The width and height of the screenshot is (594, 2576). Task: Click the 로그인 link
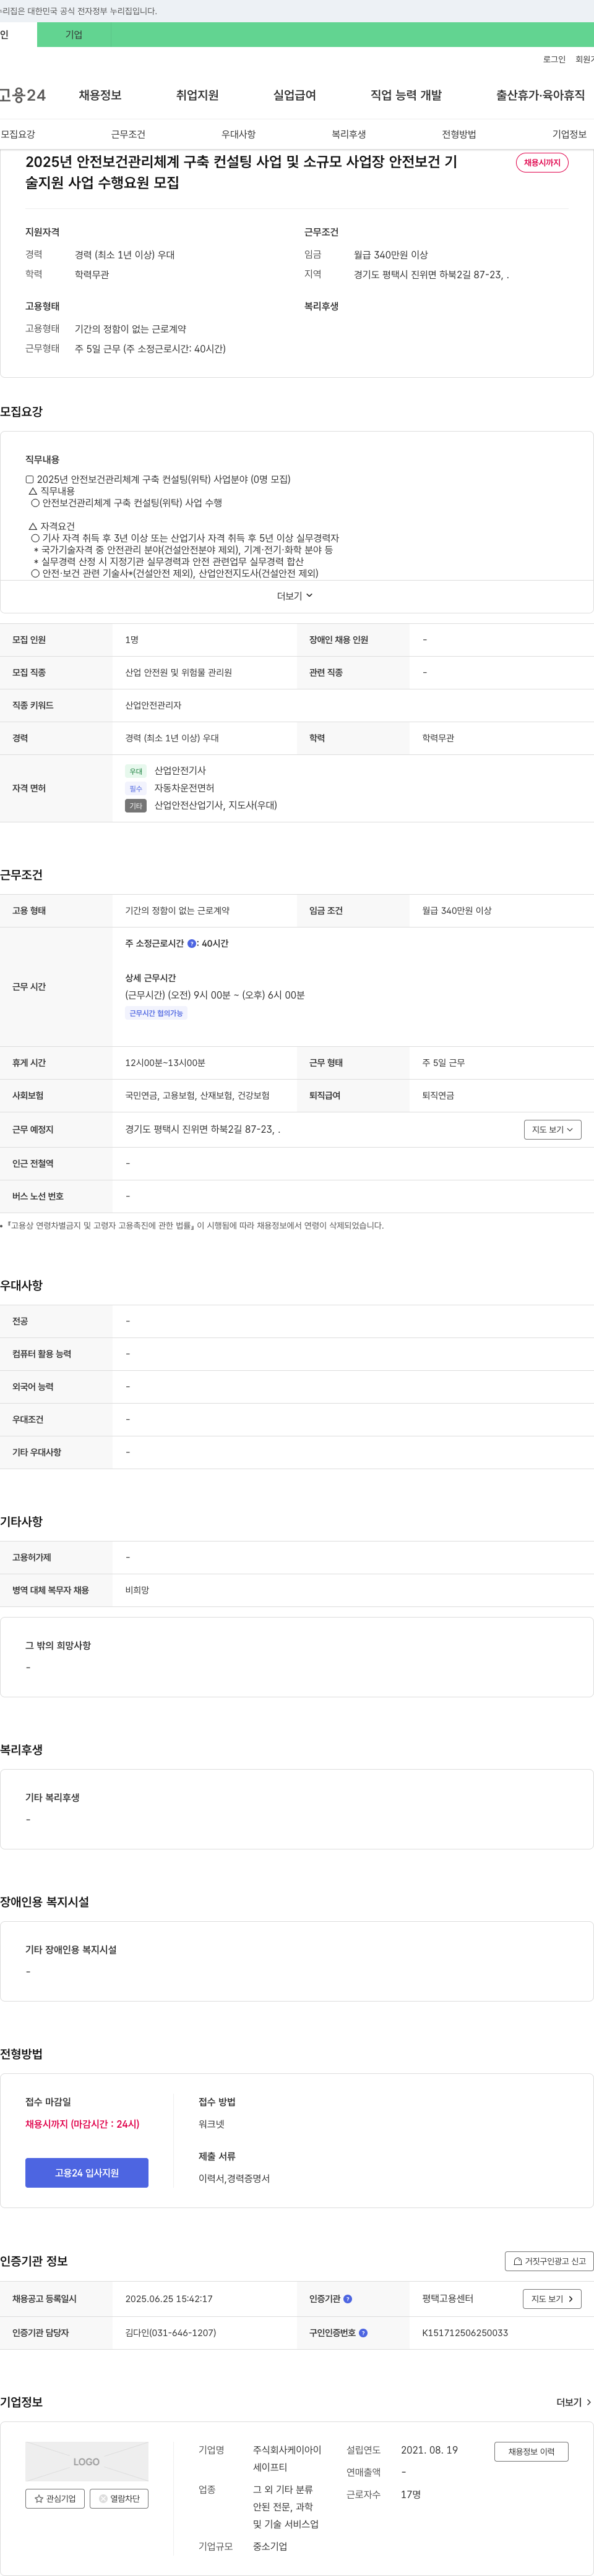pos(554,59)
